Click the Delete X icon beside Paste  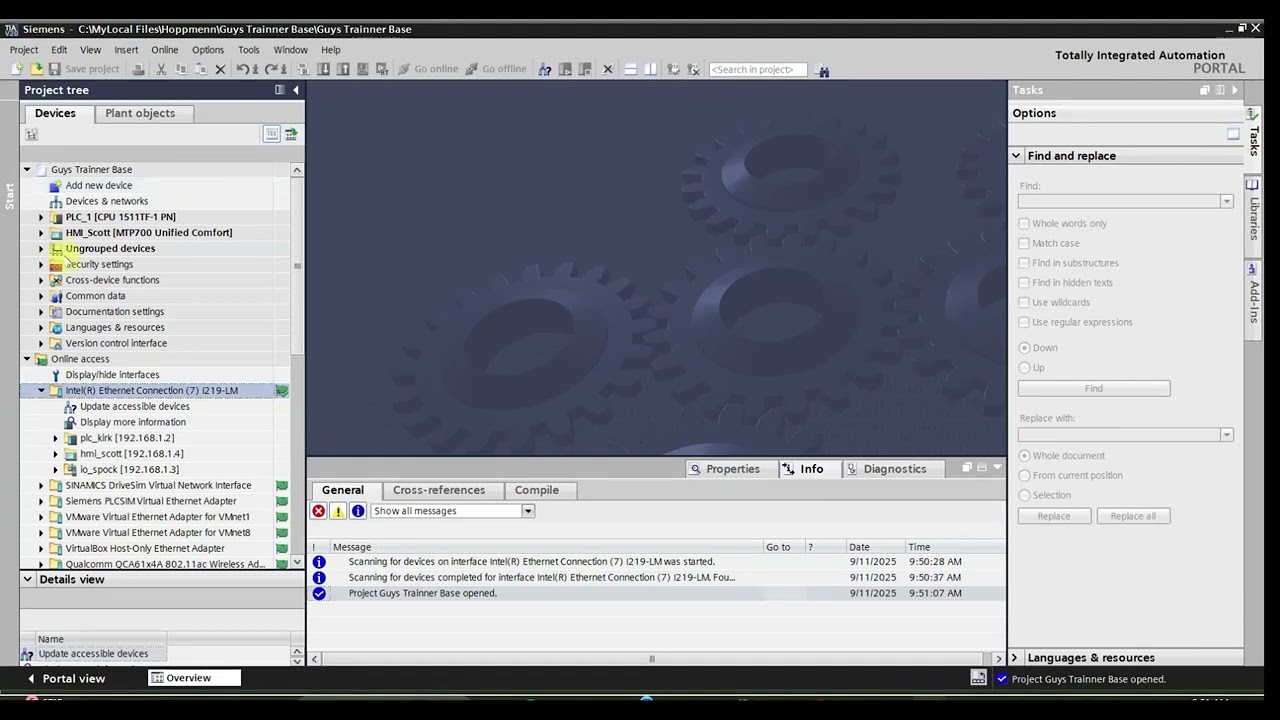point(220,69)
